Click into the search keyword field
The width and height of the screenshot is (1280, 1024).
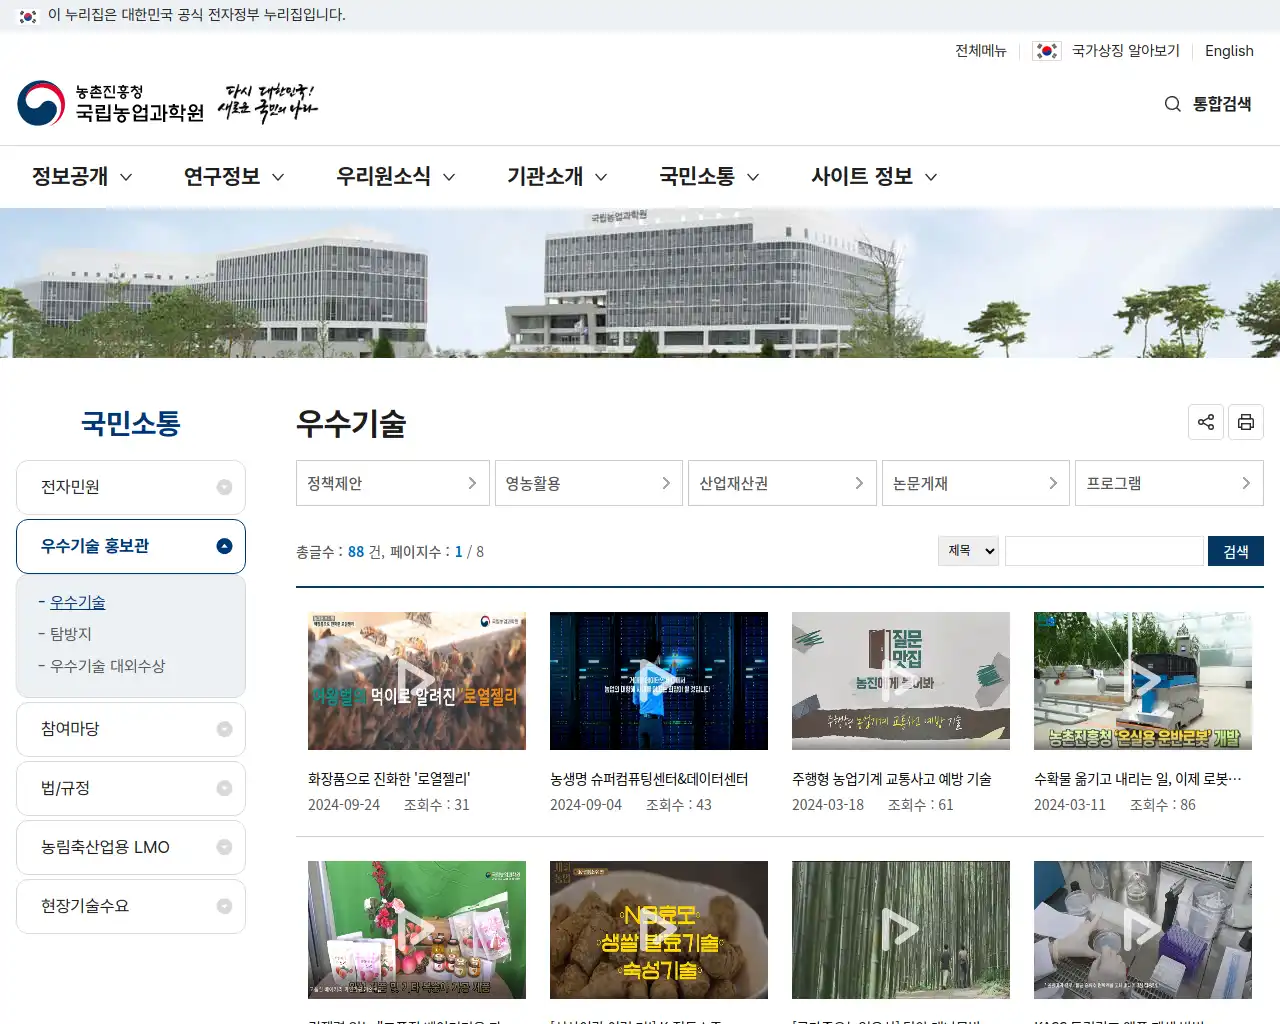1104,551
